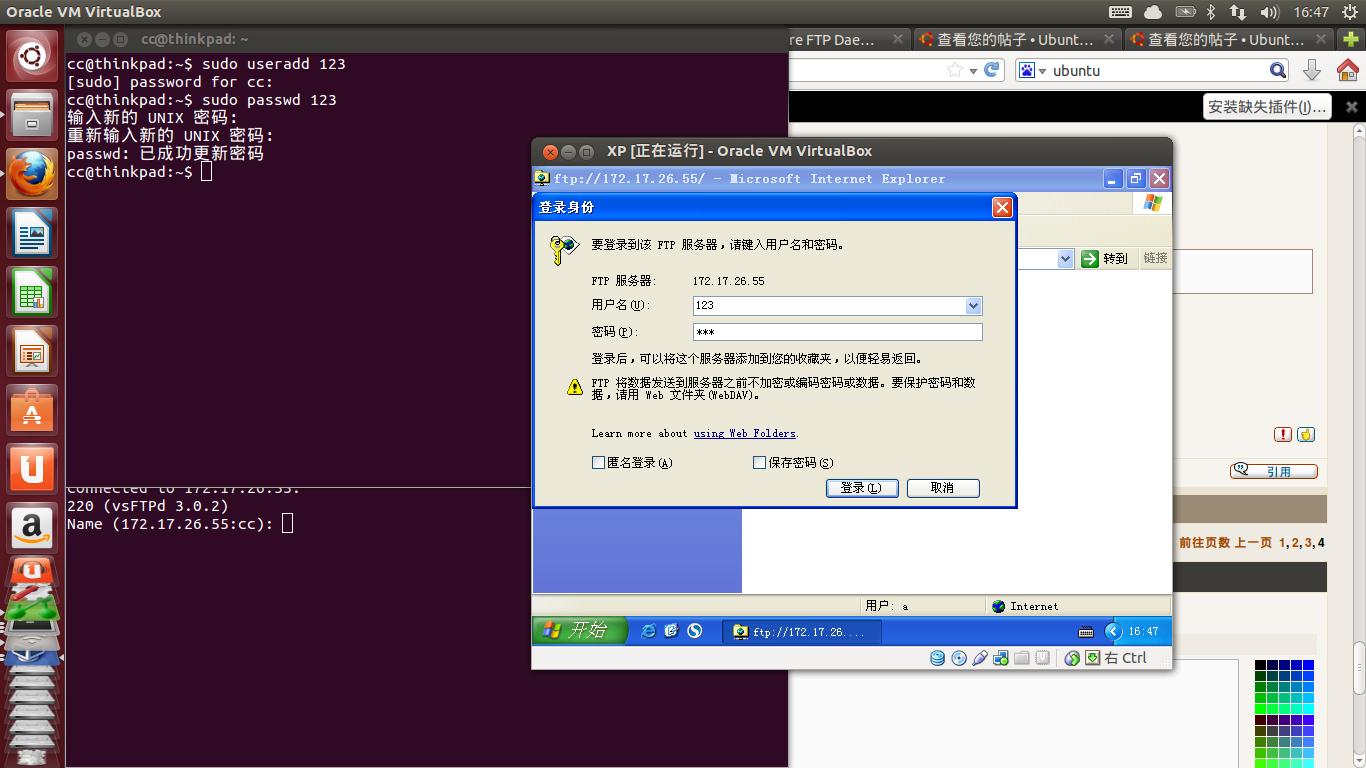Image resolution: width=1366 pixels, height=768 pixels.
Task: Tick the 保存密码 save password checkbox
Action: [x=759, y=463]
